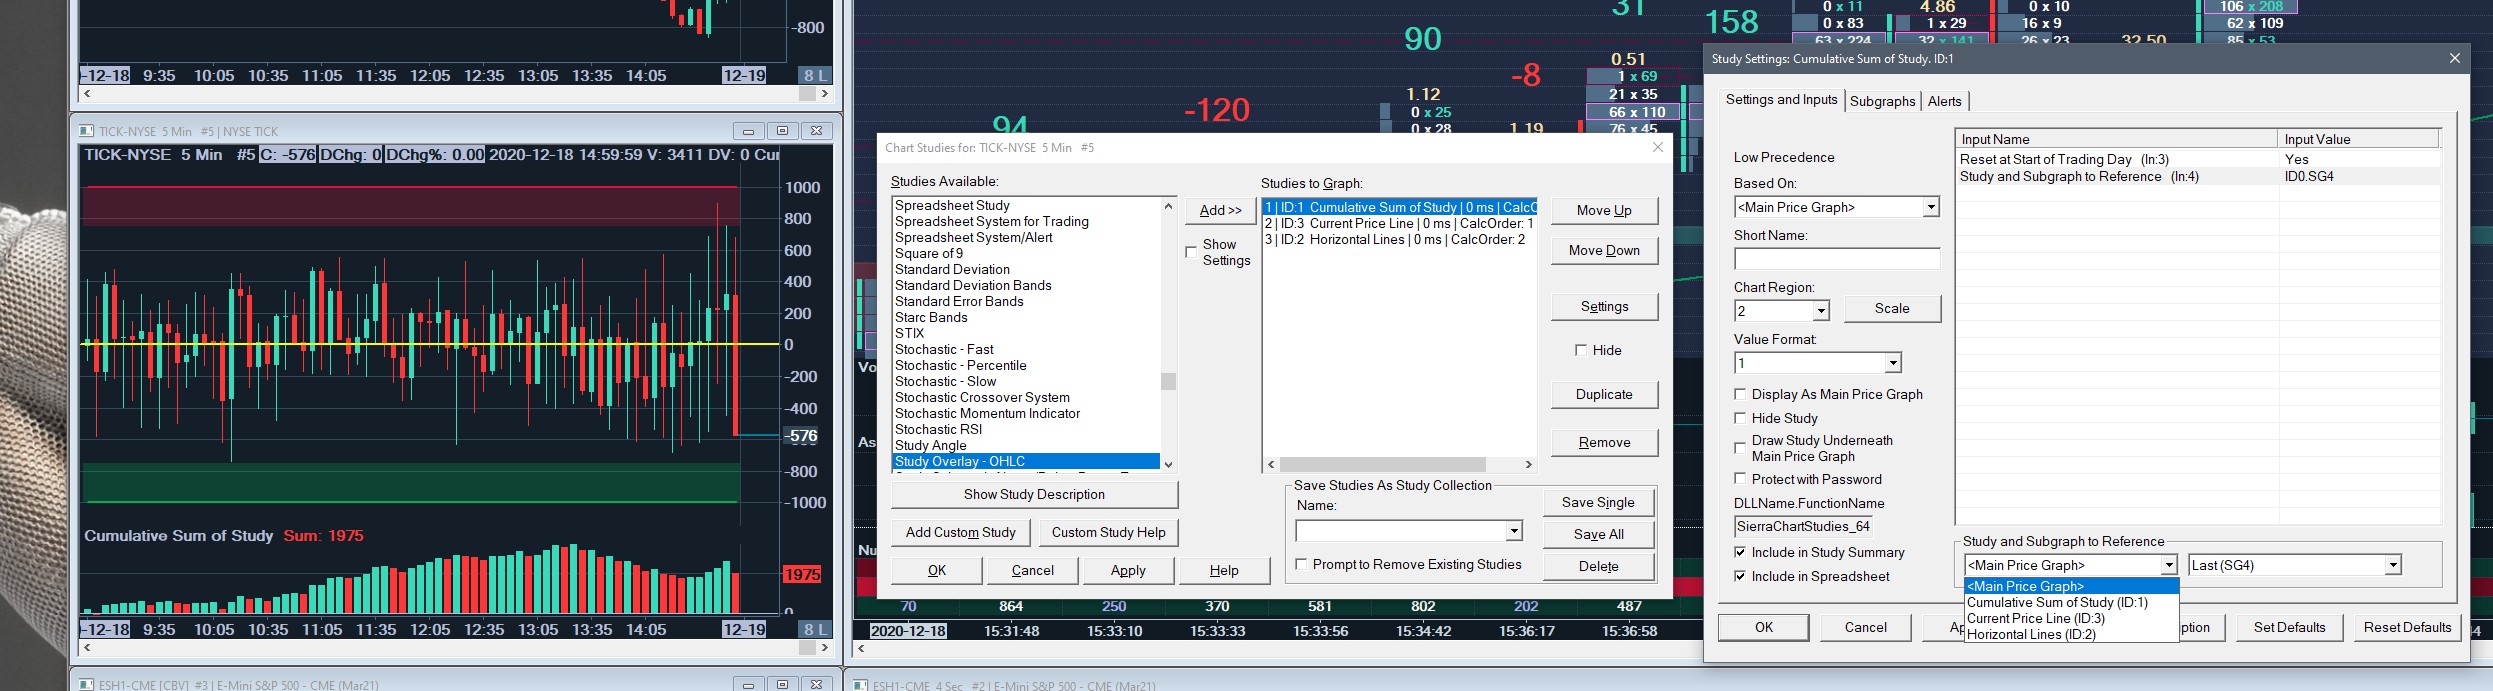Choose Current Price Line (ID:3) option
2493x691 pixels.
(2071, 618)
